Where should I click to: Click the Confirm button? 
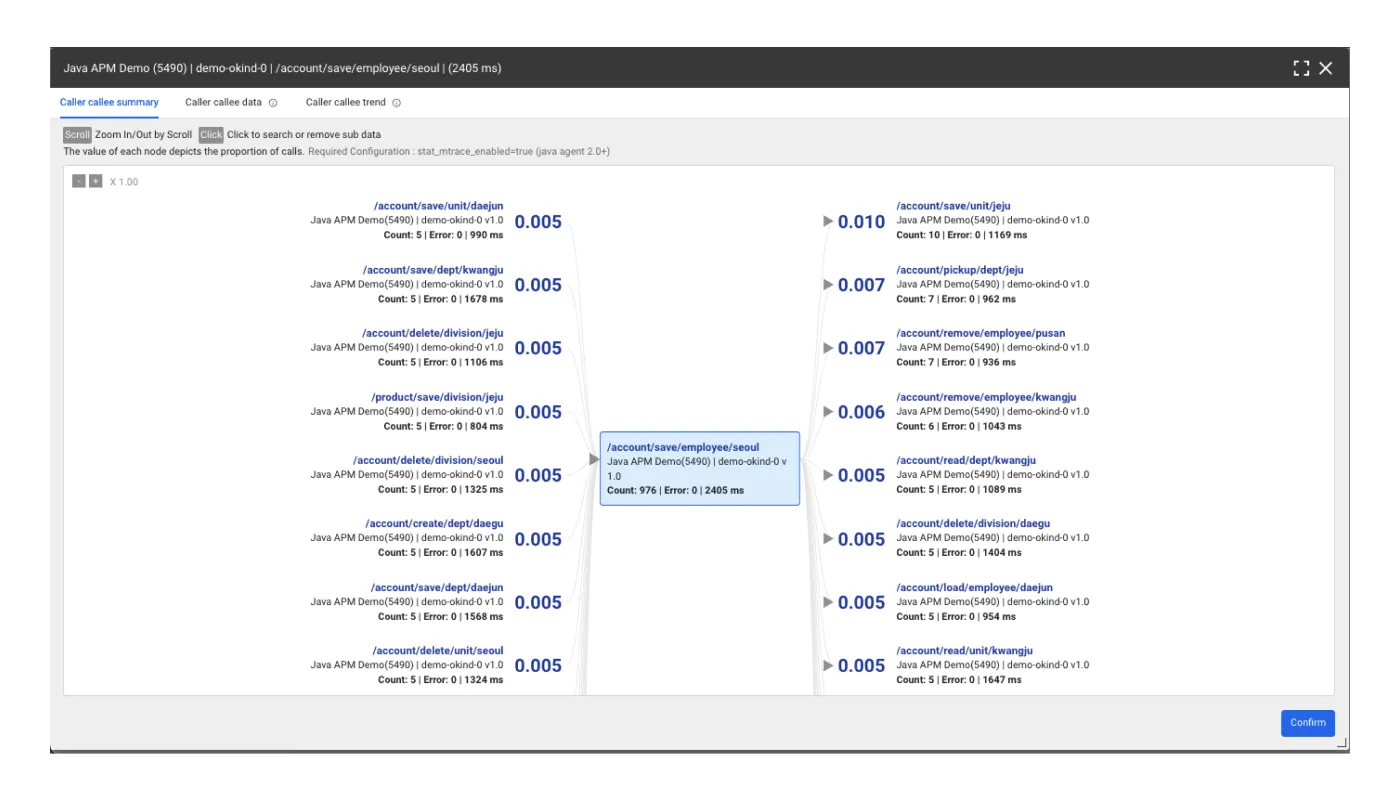(x=1307, y=723)
